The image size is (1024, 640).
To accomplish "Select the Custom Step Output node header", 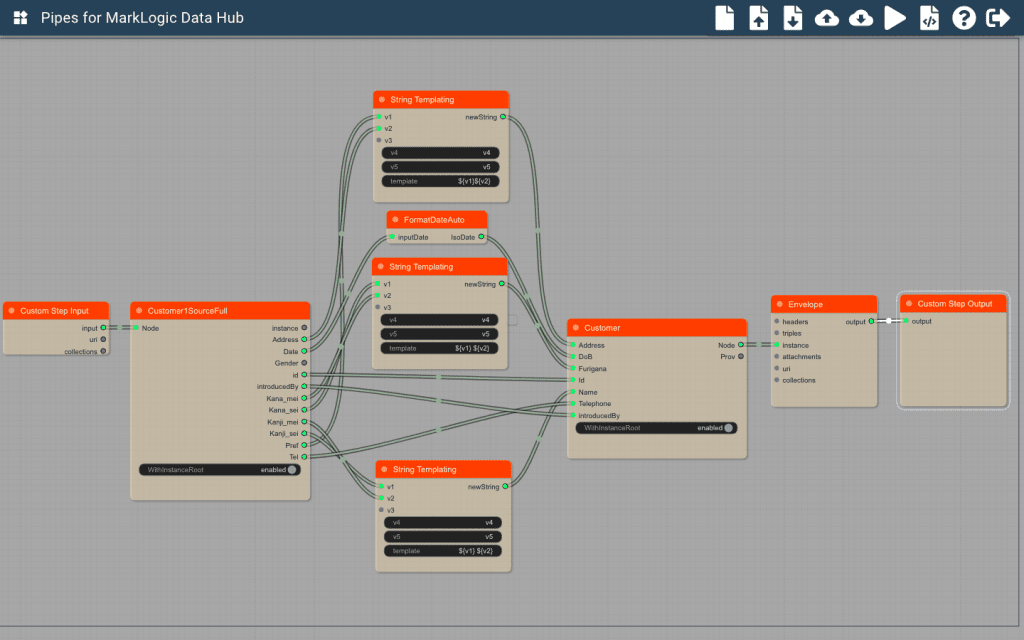I will point(955,304).
